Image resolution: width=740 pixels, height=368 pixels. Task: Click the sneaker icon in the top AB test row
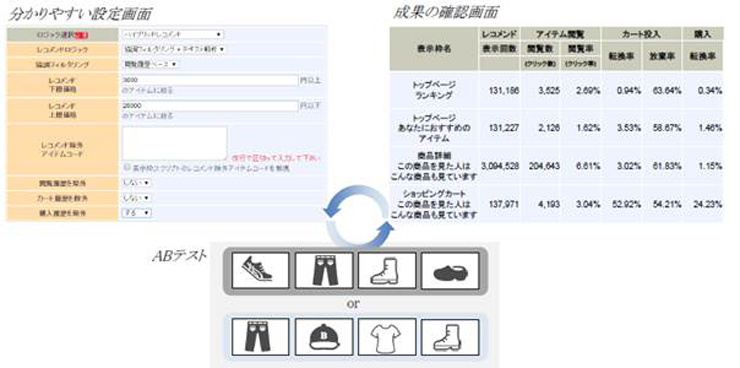[260, 270]
